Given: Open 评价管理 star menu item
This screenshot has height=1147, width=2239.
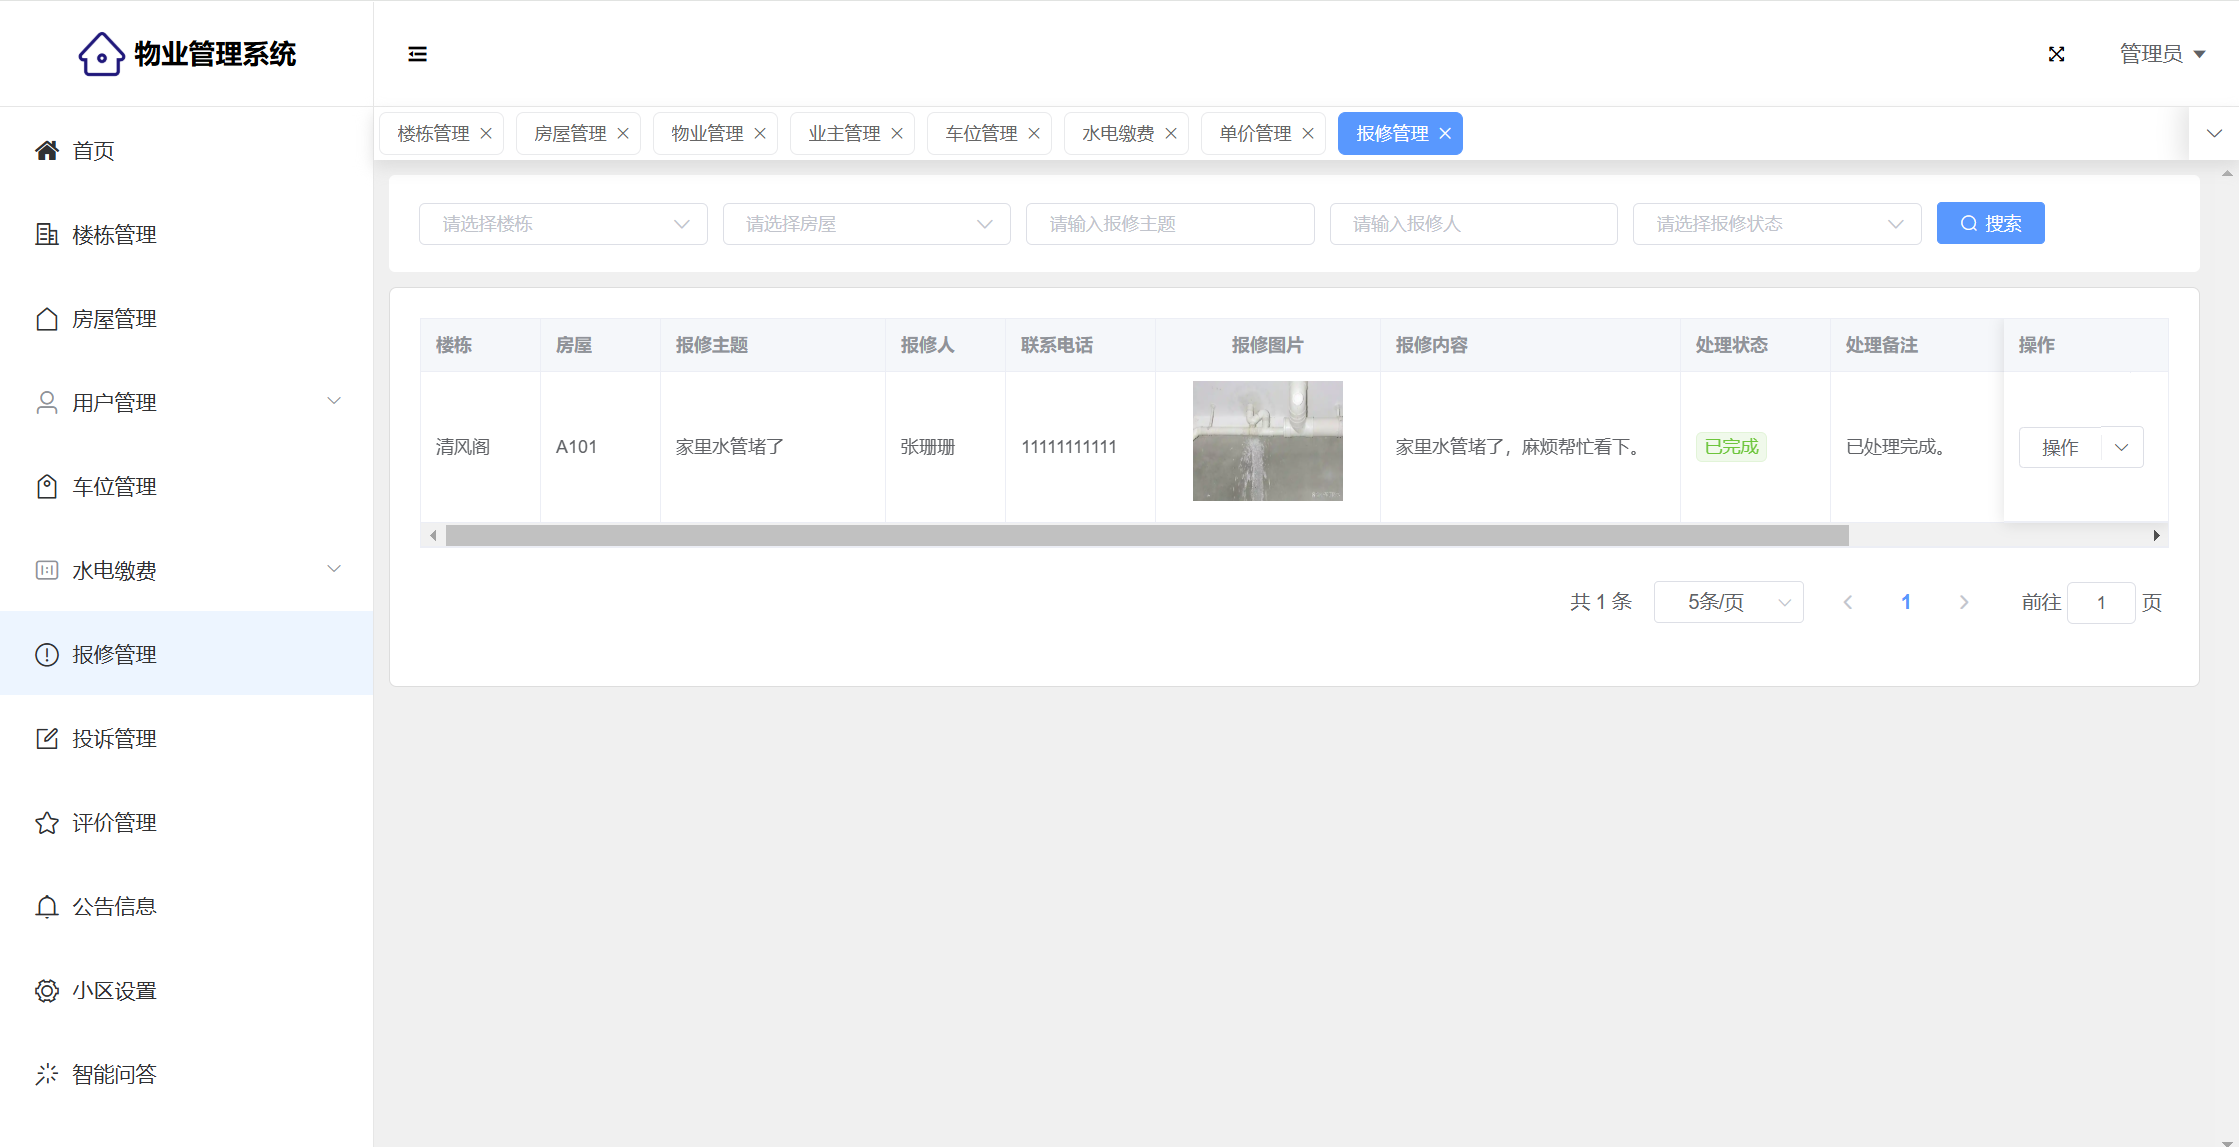Looking at the screenshot, I should click(114, 823).
